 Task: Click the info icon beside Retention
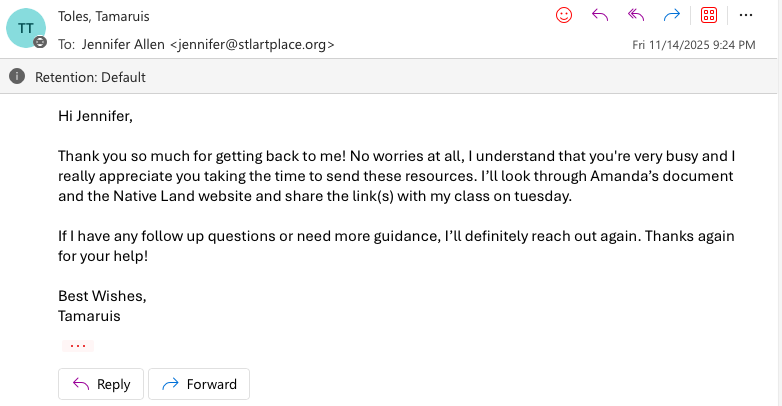pyautogui.click(x=18, y=77)
